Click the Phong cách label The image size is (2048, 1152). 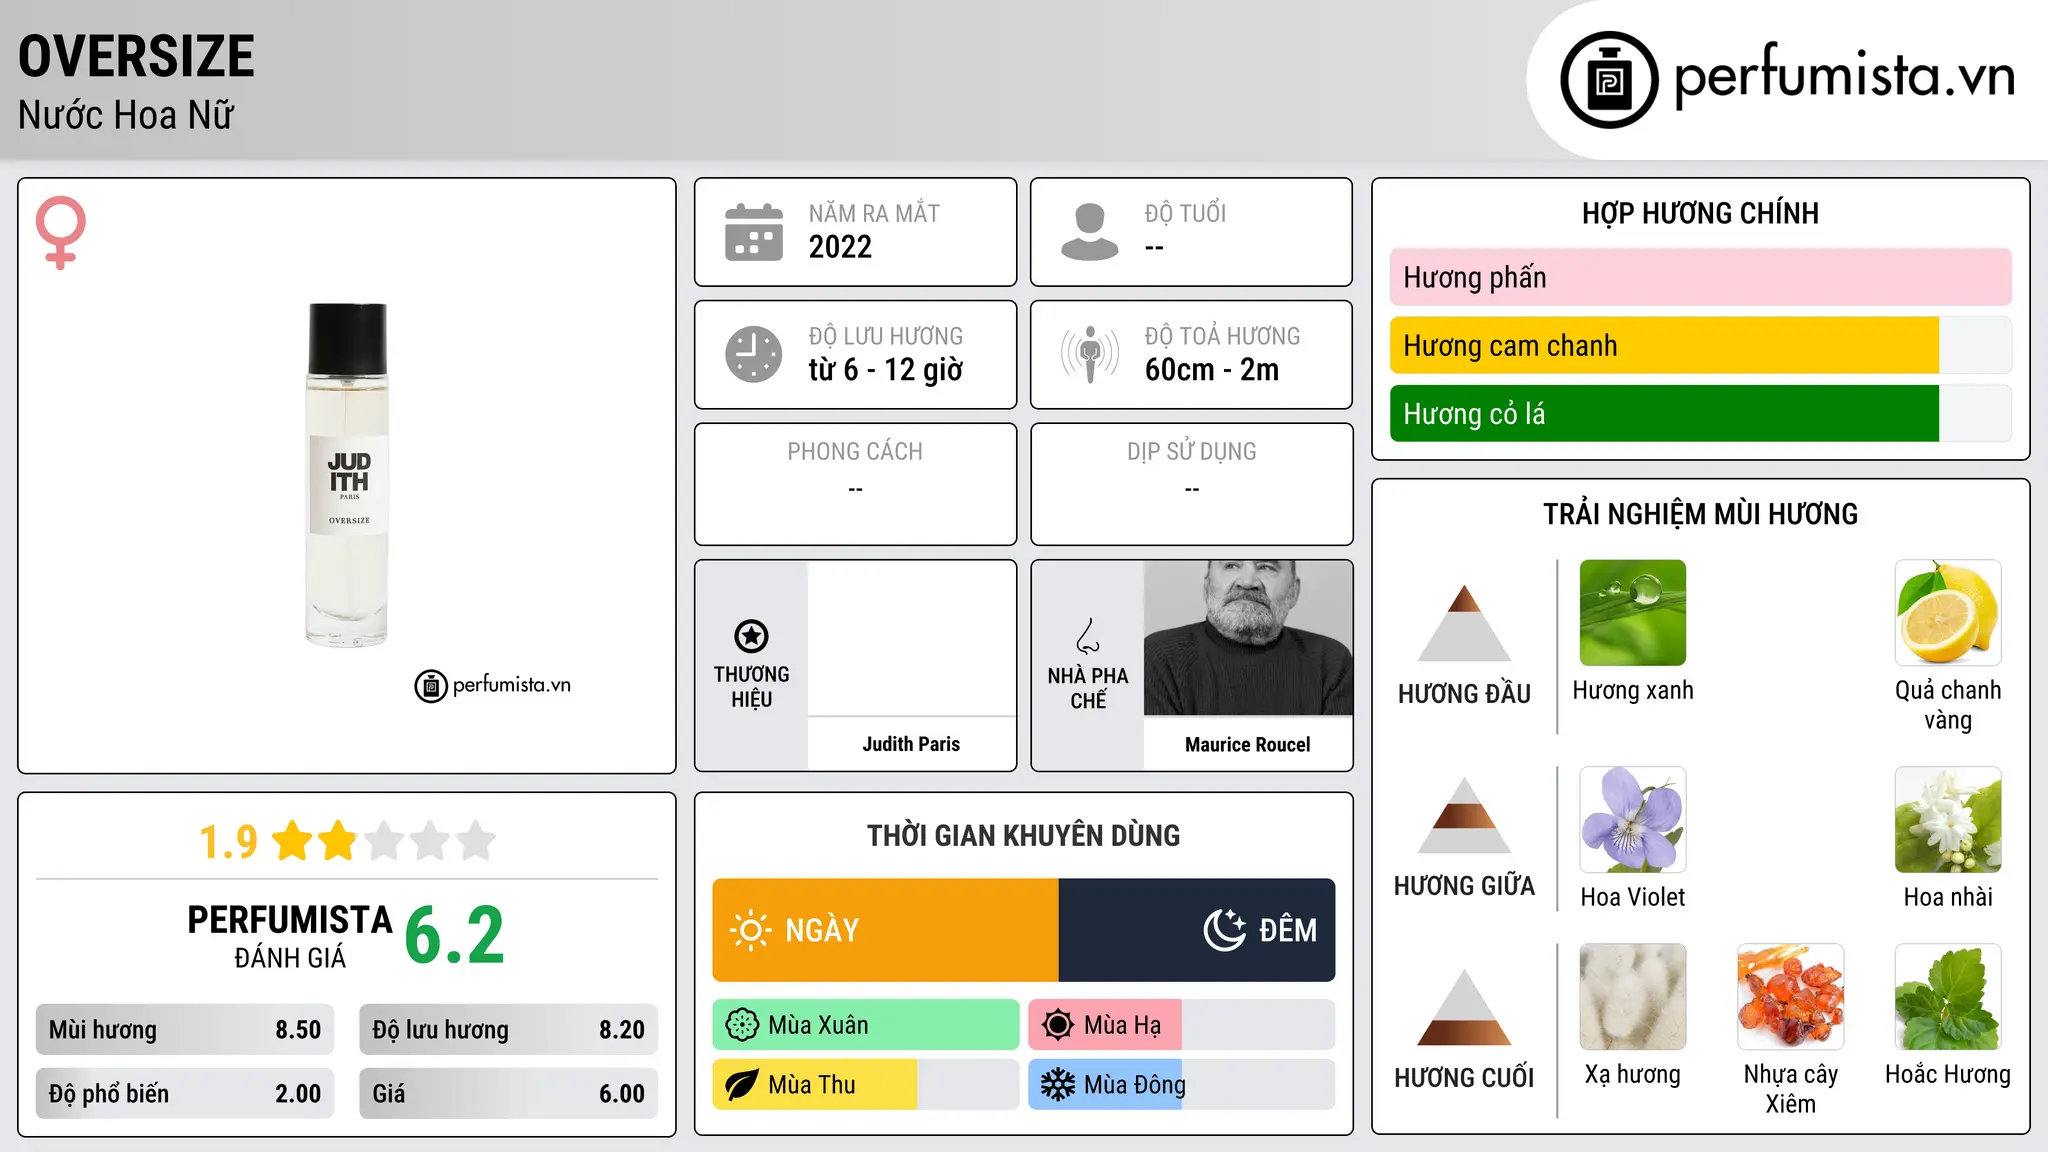[x=855, y=452]
